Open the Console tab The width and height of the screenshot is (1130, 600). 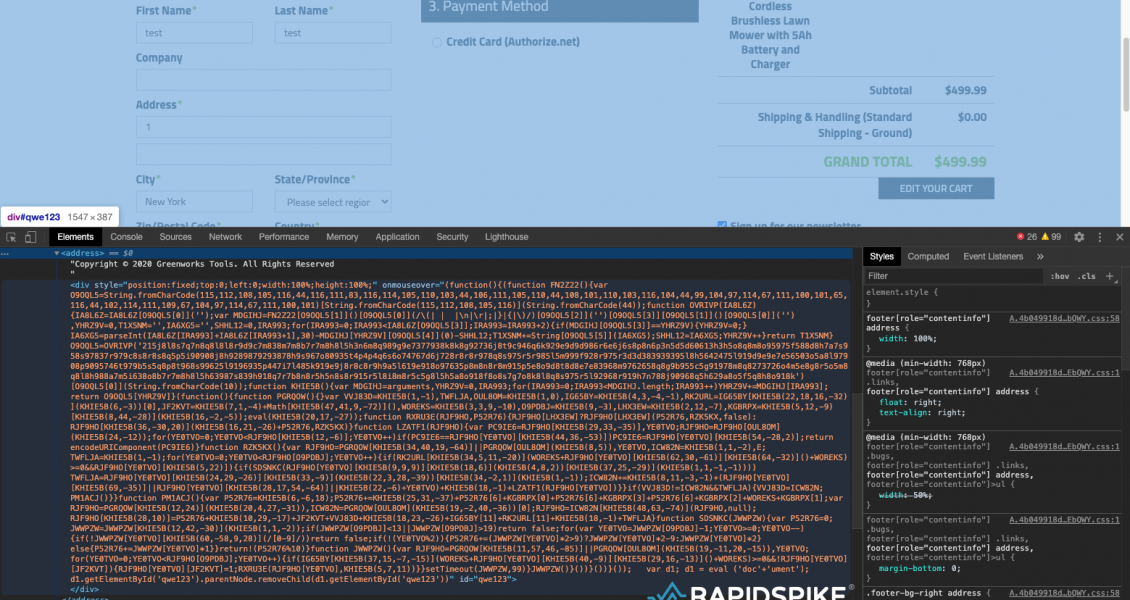(x=127, y=237)
